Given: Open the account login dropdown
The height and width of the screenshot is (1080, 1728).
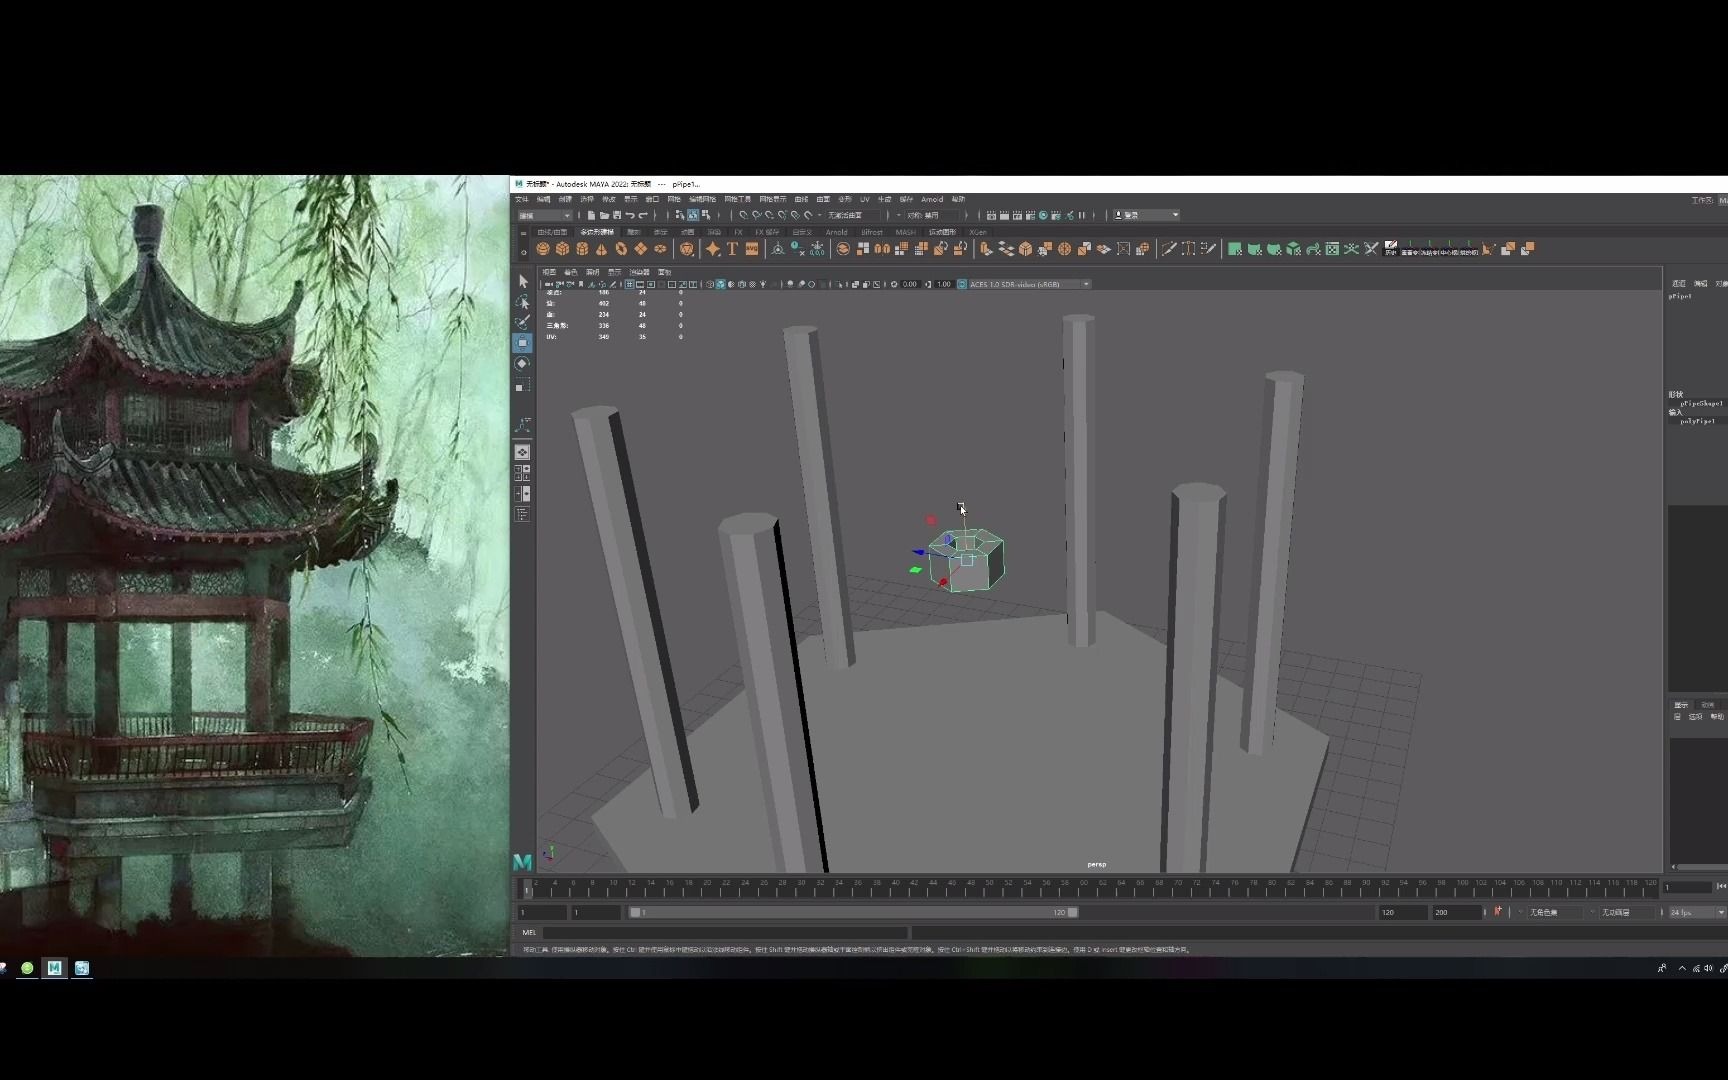Looking at the screenshot, I should [x=1148, y=215].
